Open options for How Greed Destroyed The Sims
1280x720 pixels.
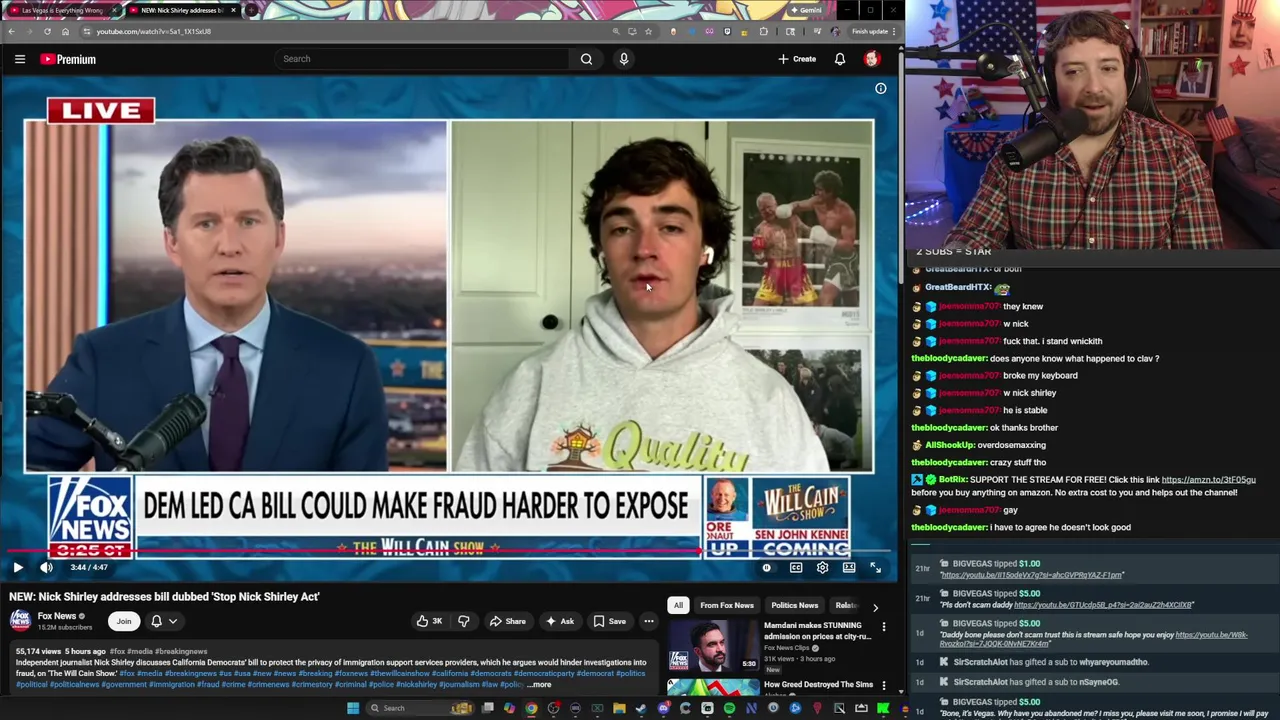[x=884, y=686]
